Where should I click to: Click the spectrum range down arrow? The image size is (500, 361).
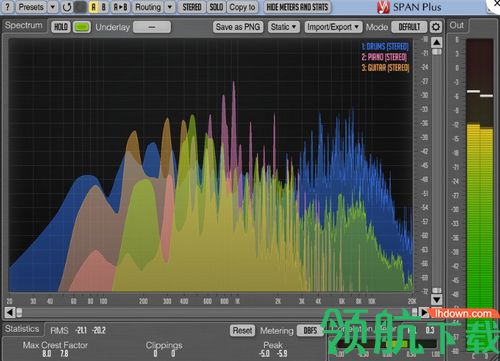pyautogui.click(x=437, y=299)
